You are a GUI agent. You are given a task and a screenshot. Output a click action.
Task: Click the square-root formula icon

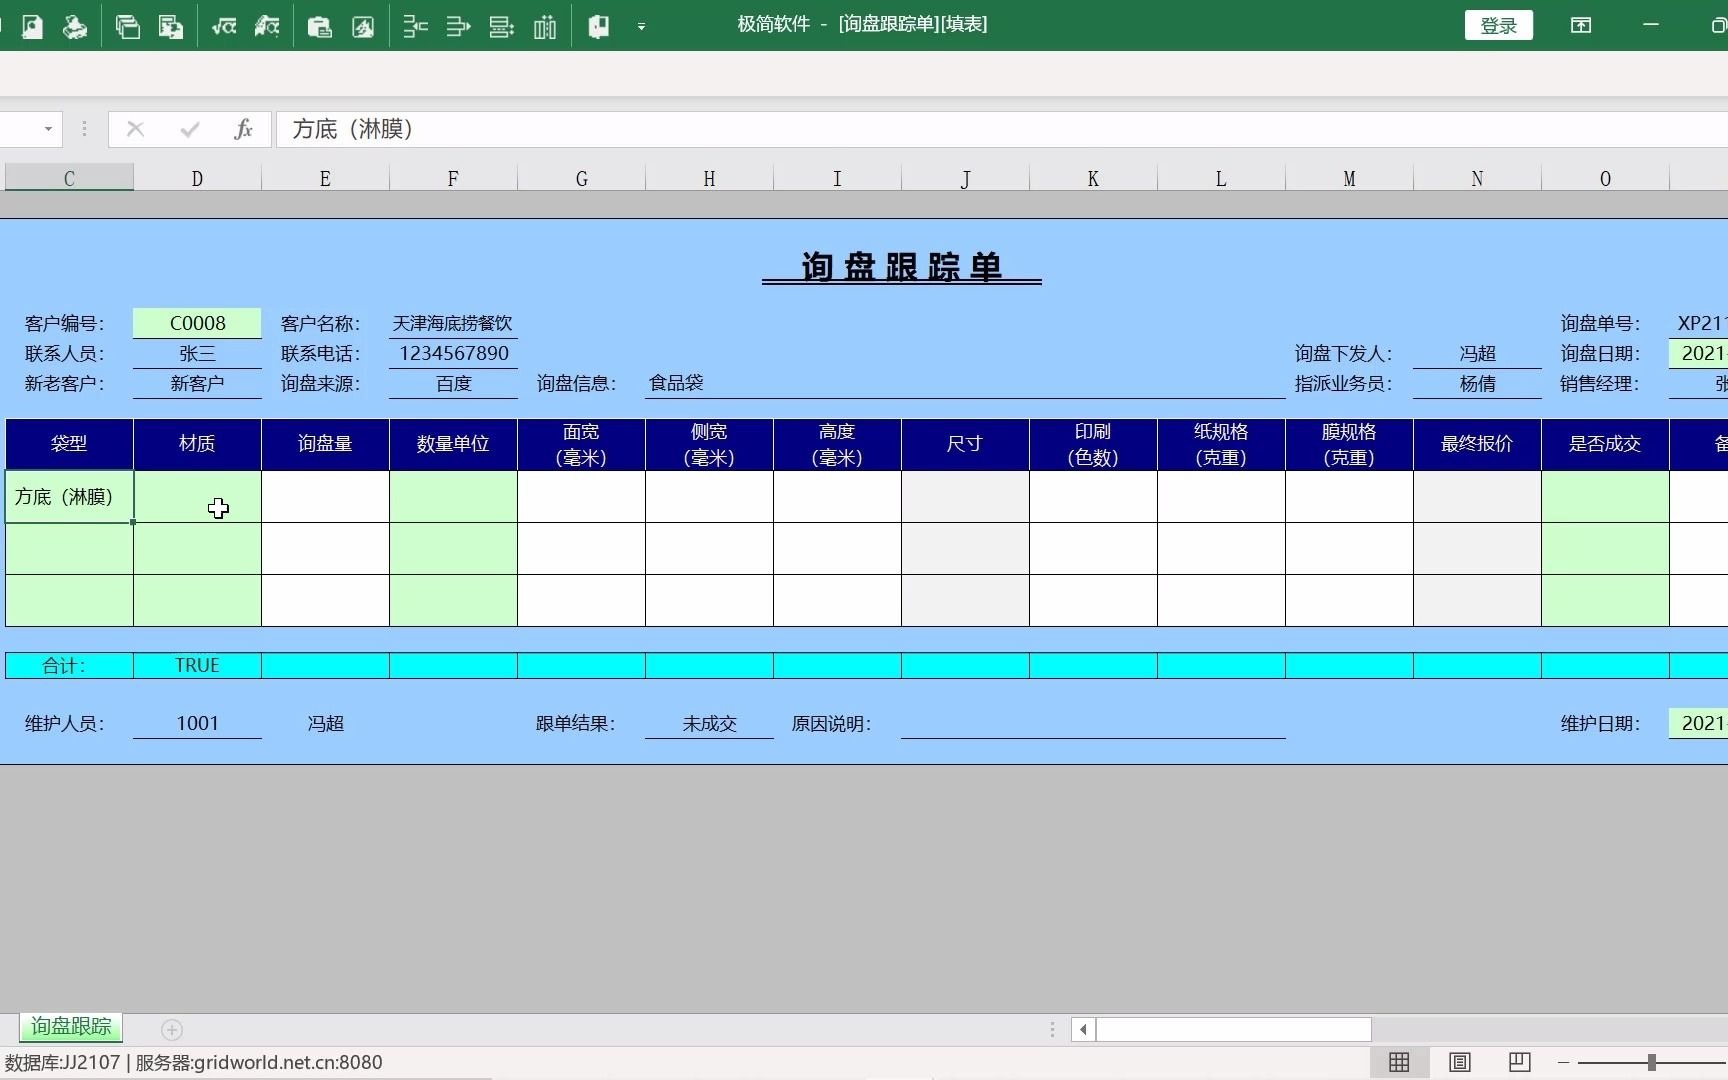coord(224,26)
